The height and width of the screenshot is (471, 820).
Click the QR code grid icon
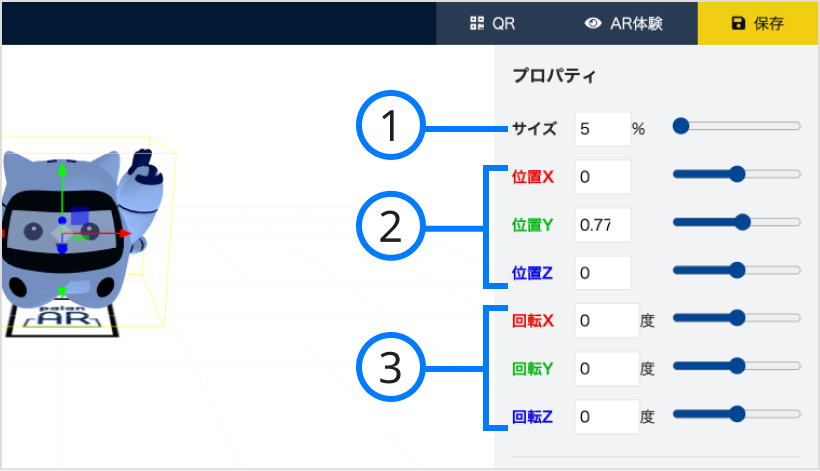476,23
